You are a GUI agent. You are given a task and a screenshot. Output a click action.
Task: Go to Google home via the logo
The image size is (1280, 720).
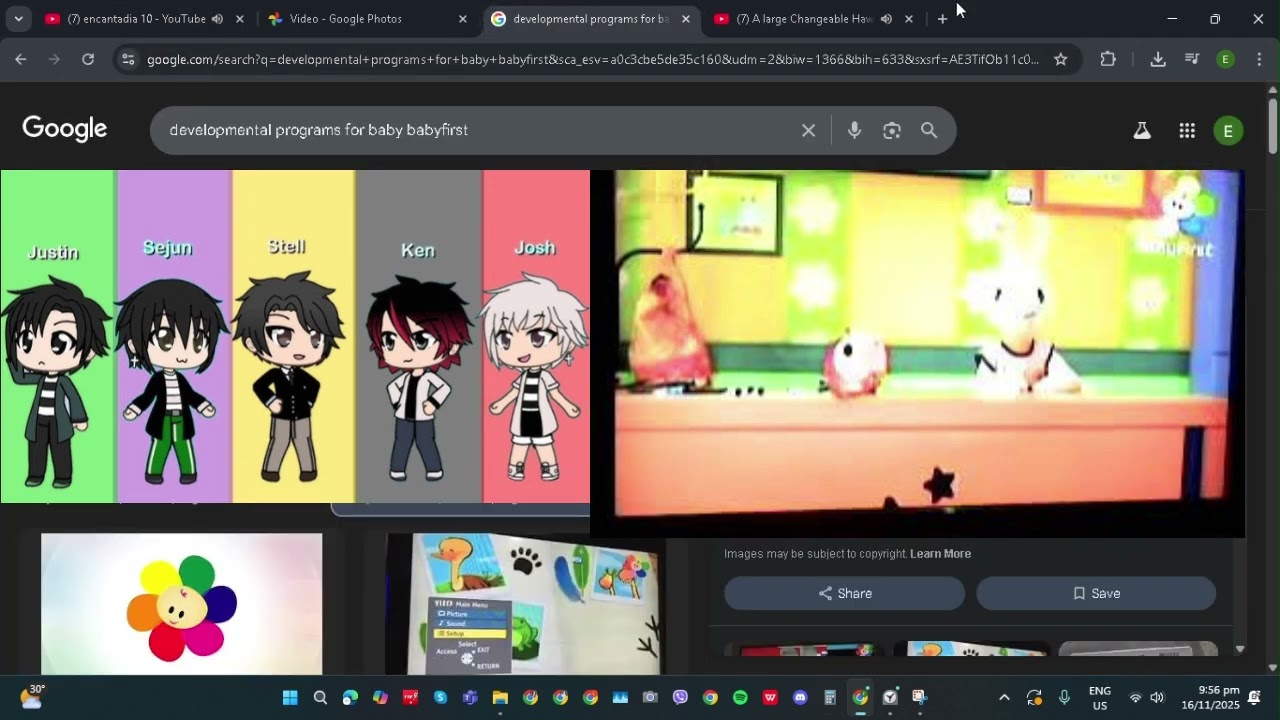[x=65, y=129]
